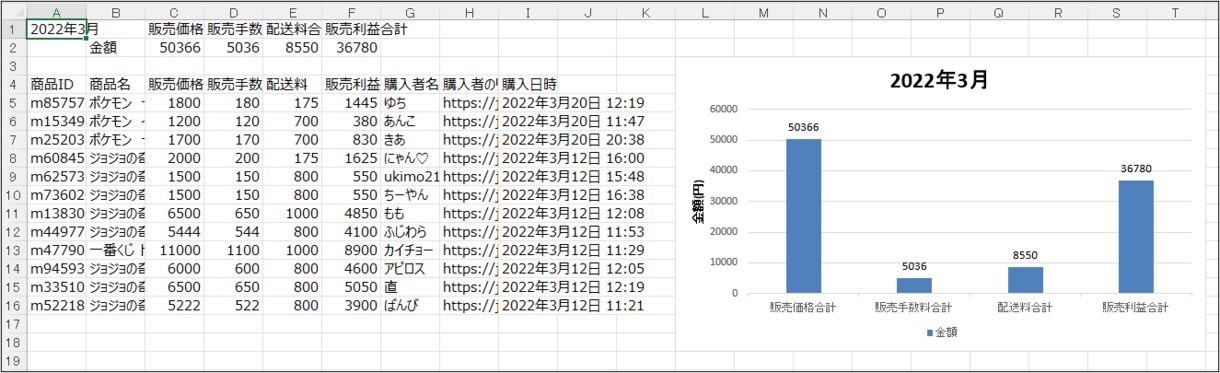Screen dimensions: 1220x373
Task: Click product ID cell m73602
Action: click(57, 195)
